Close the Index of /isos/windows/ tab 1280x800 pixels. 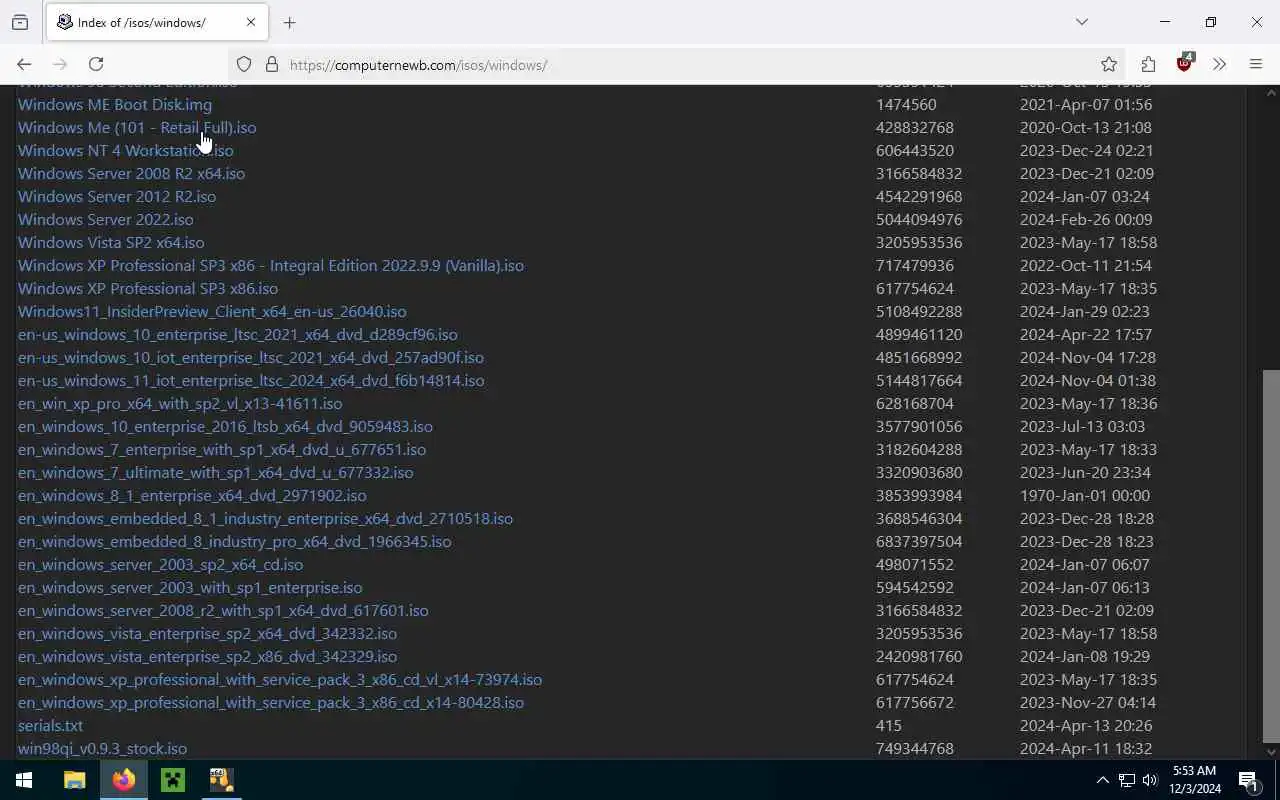click(251, 22)
